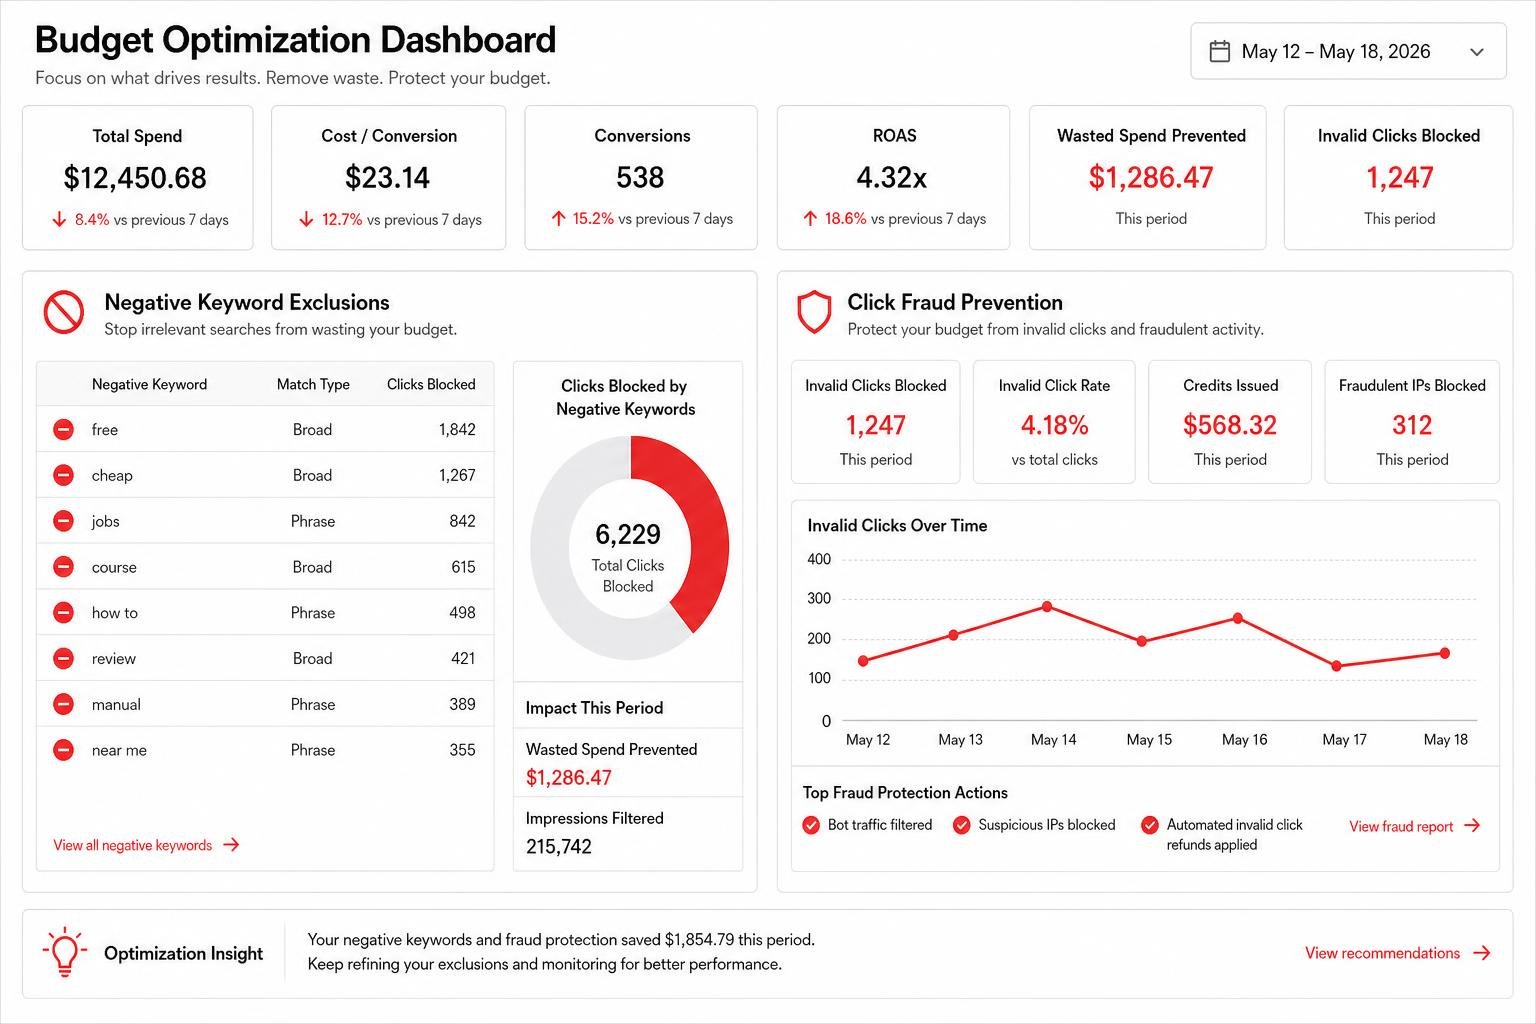The width and height of the screenshot is (1536, 1024).
Task: Remove the 'free' negative keyword with minus icon
Action: [x=63, y=429]
